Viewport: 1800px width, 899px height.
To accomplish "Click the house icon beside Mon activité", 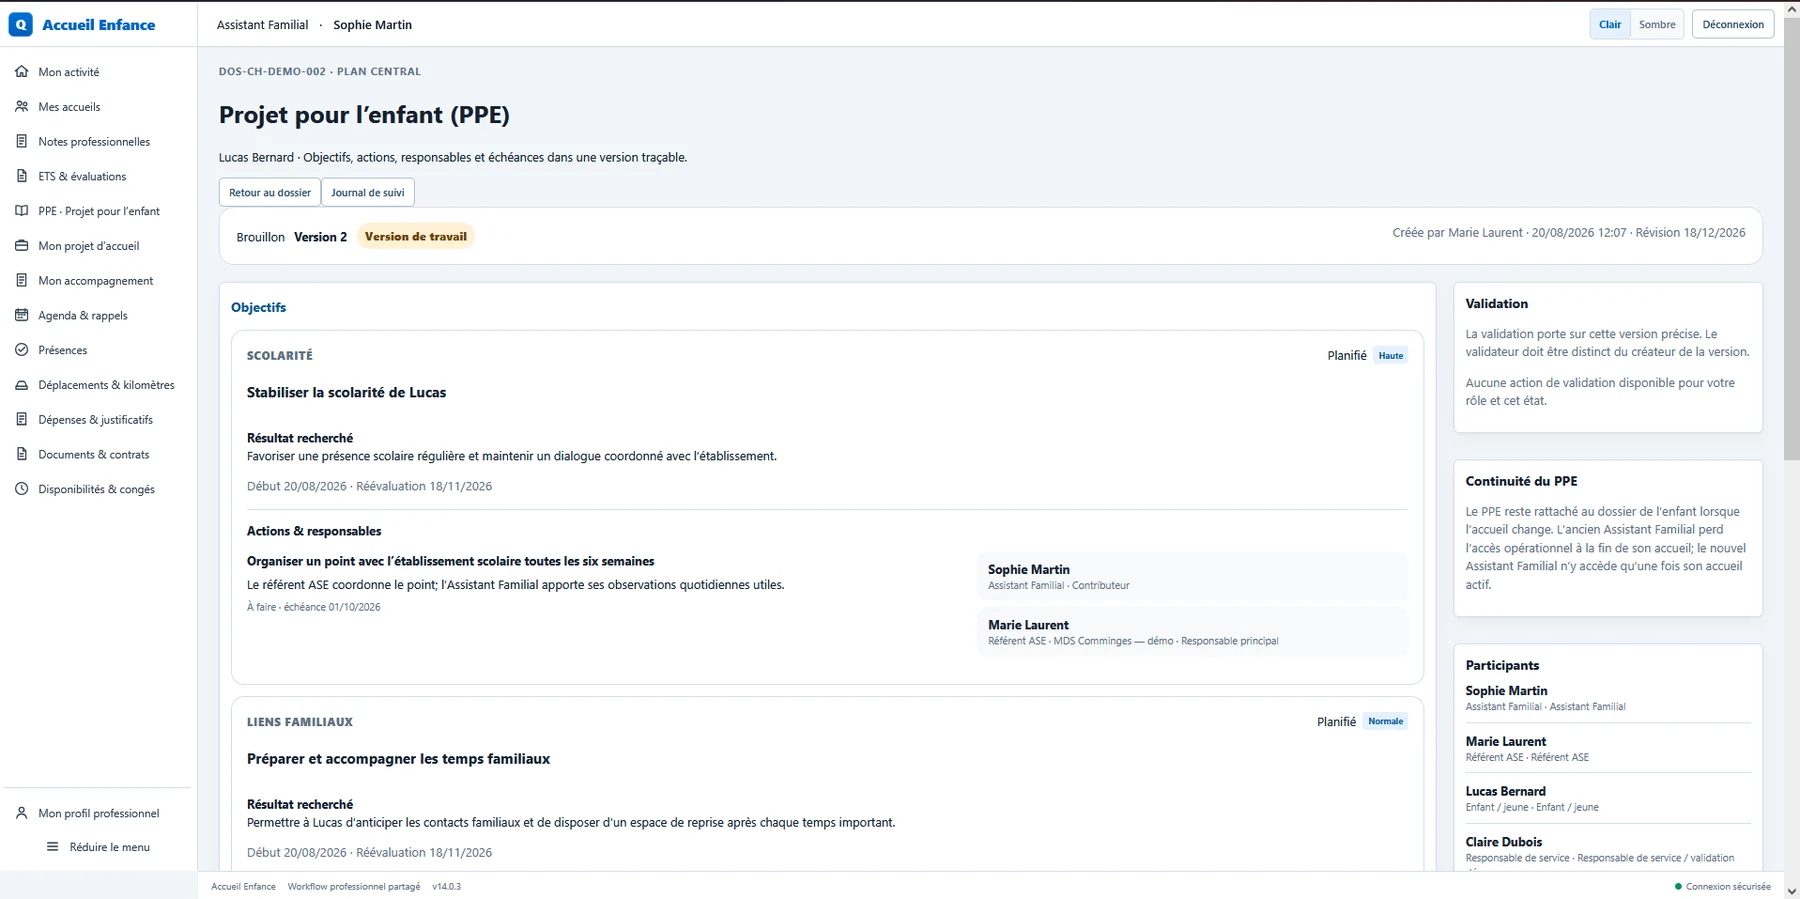I will [22, 72].
